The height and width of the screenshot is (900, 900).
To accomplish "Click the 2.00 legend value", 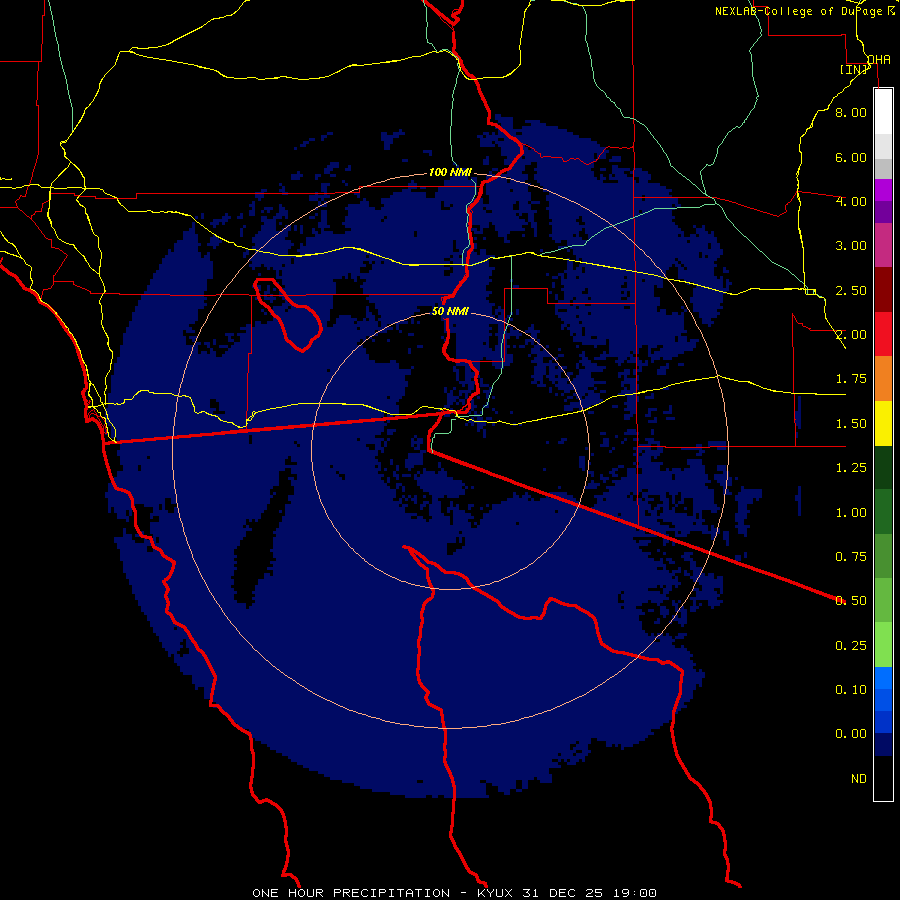I will point(851,335).
